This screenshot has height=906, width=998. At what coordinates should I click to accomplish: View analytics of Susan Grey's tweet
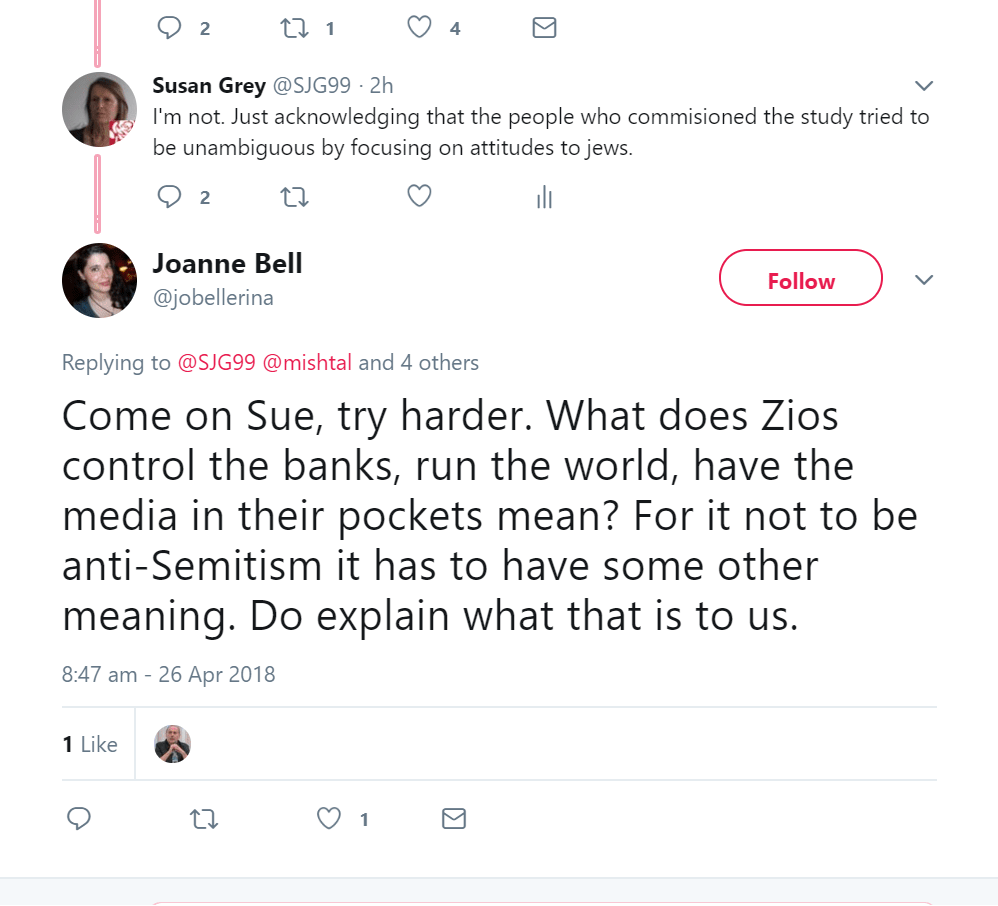pos(544,198)
